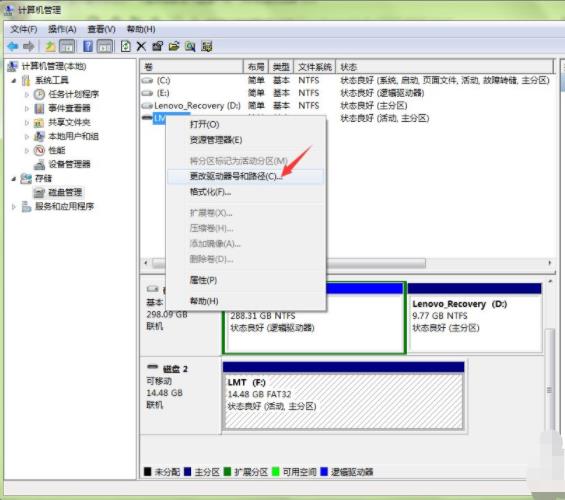Expand the 任务计划程序 node arrow

27,94
